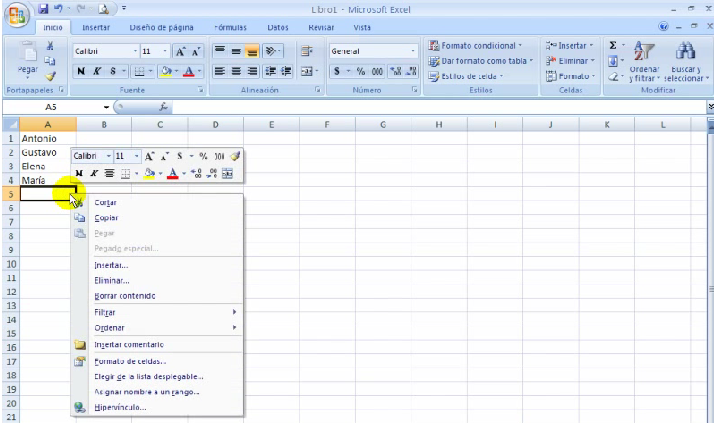714x423 pixels.
Task: Toggle italic (K) in the ribbon Fuente group
Action: [97, 71]
